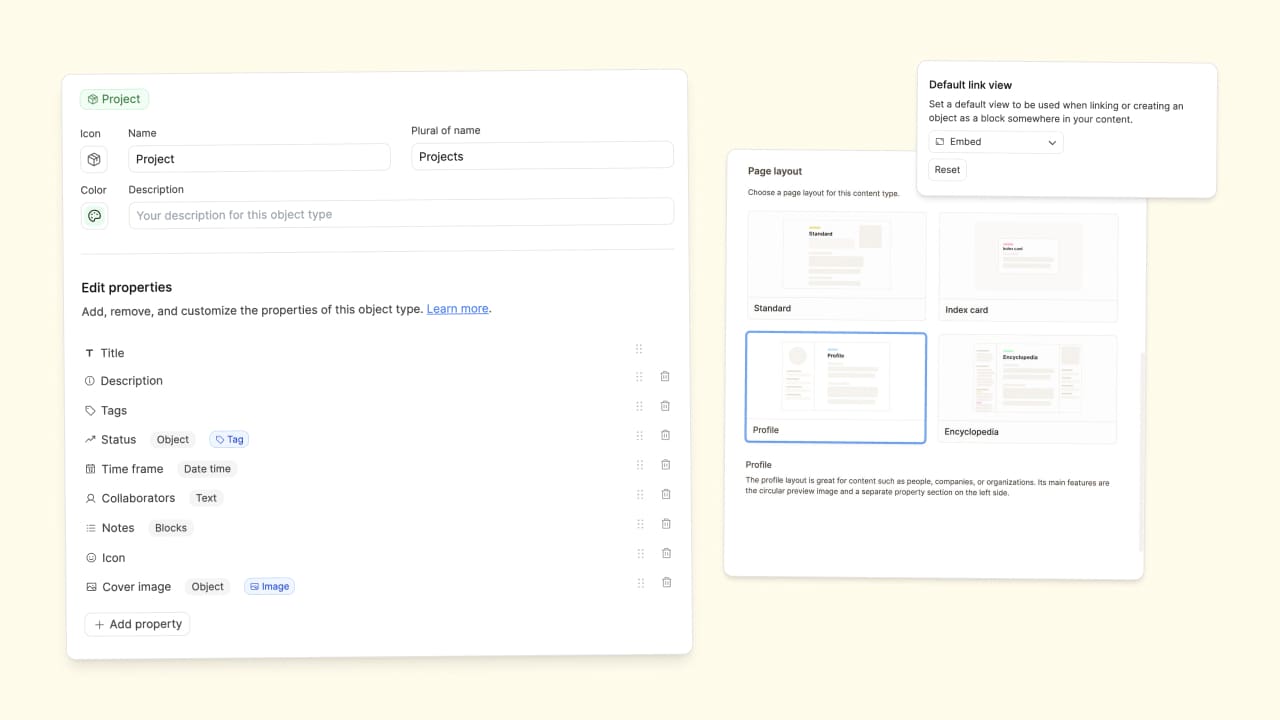Click into the Description input field

pos(400,215)
